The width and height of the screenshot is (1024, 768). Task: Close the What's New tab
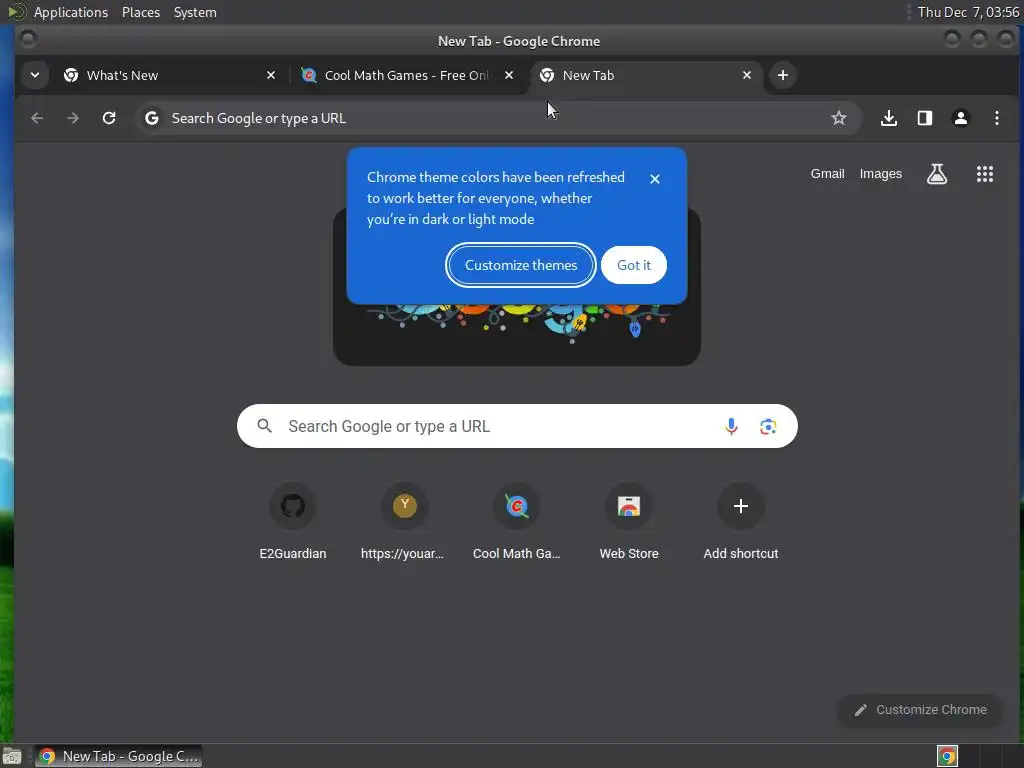[271, 75]
